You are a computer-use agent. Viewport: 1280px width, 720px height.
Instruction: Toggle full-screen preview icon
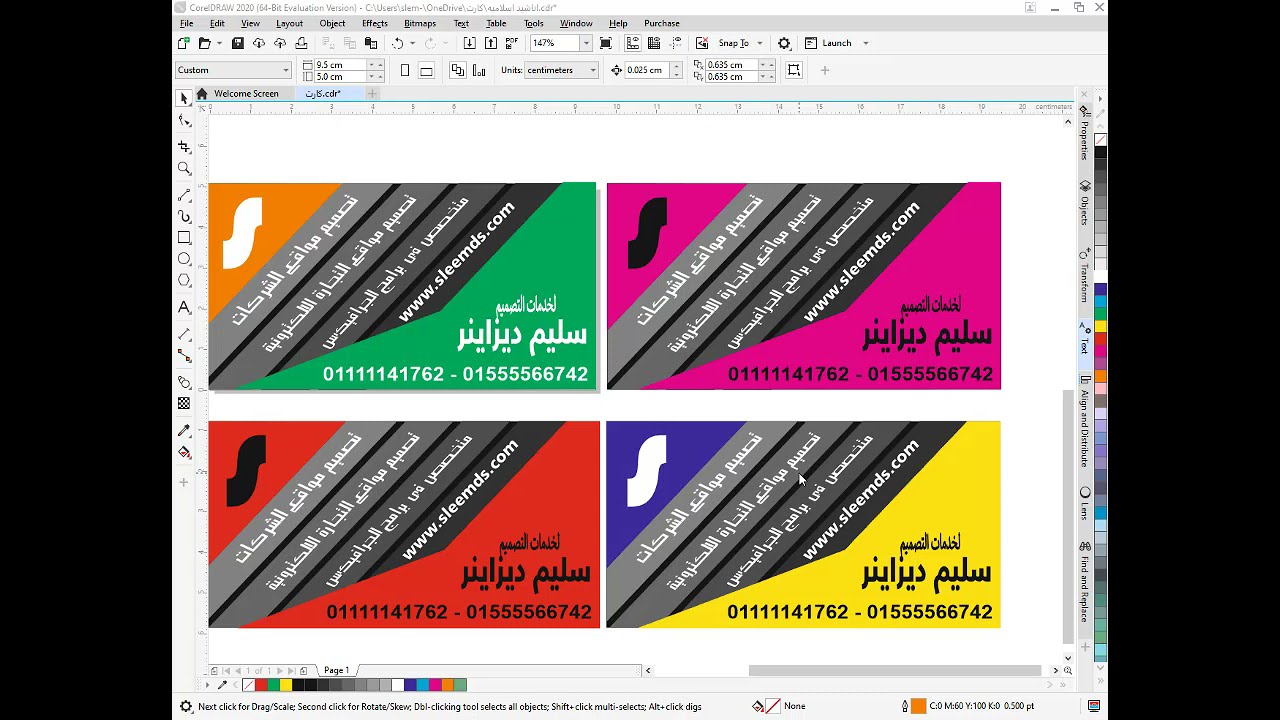[x=605, y=43]
